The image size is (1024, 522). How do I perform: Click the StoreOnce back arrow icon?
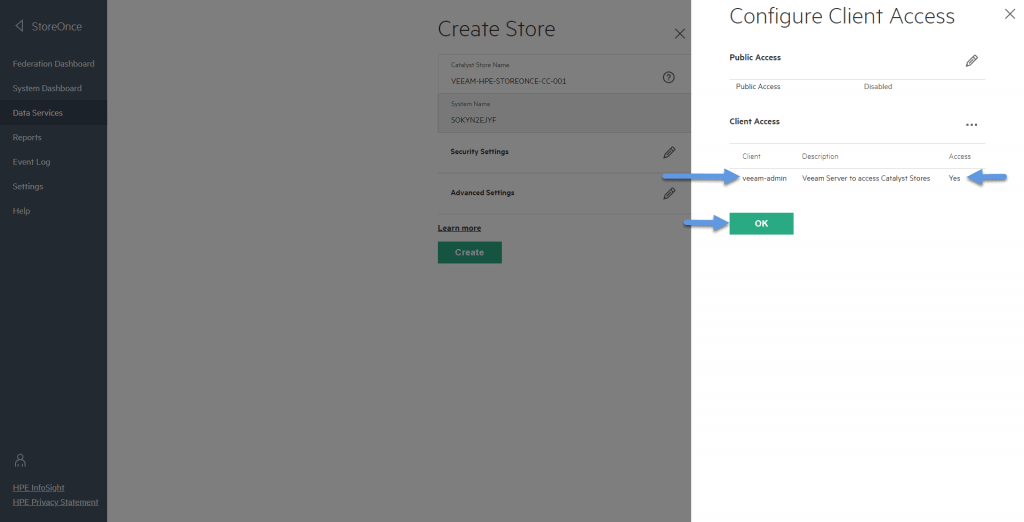20,26
